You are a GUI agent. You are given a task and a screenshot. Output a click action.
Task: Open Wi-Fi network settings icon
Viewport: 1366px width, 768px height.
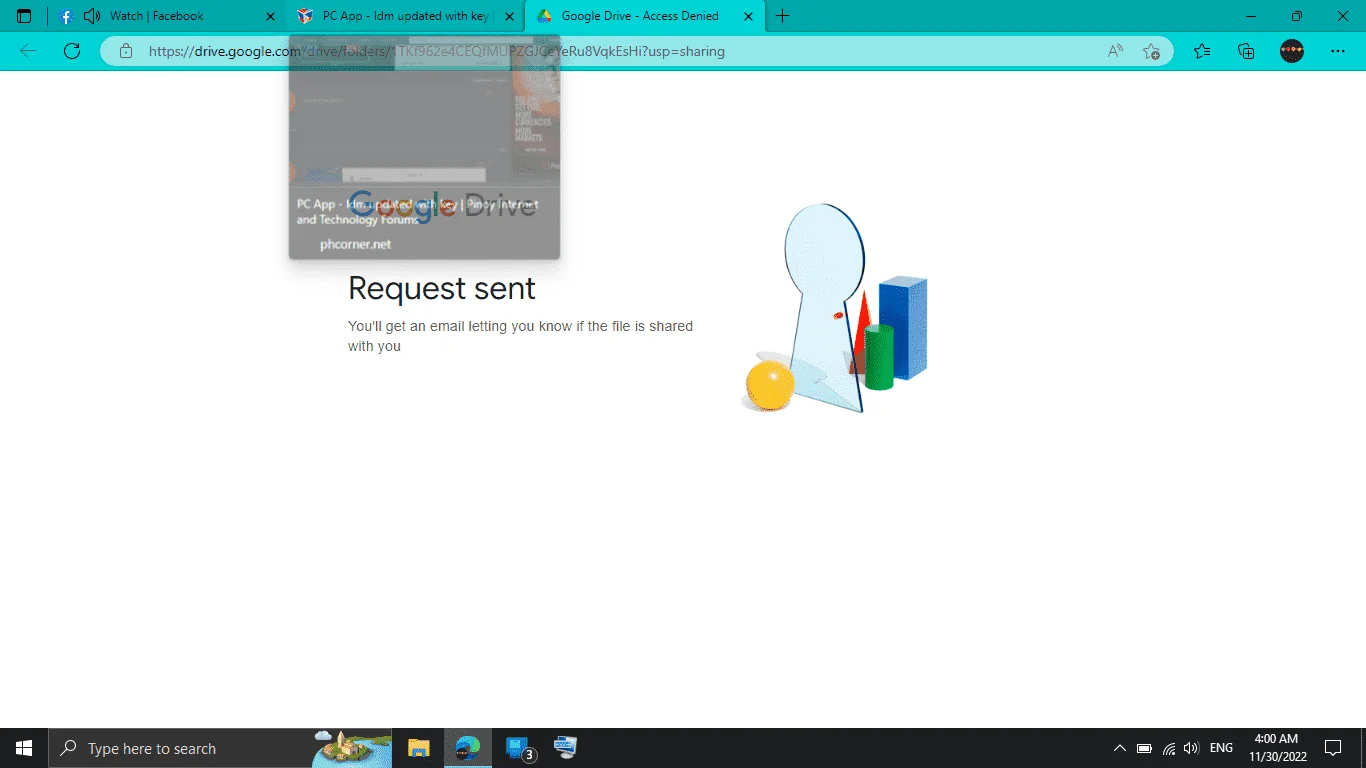click(x=1168, y=748)
